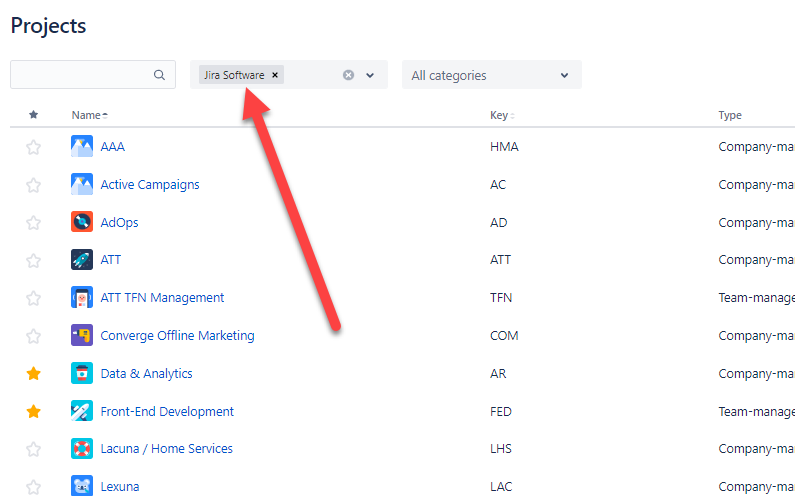Click the AdOps project avatar icon
The image size is (795, 496).
tap(82, 222)
